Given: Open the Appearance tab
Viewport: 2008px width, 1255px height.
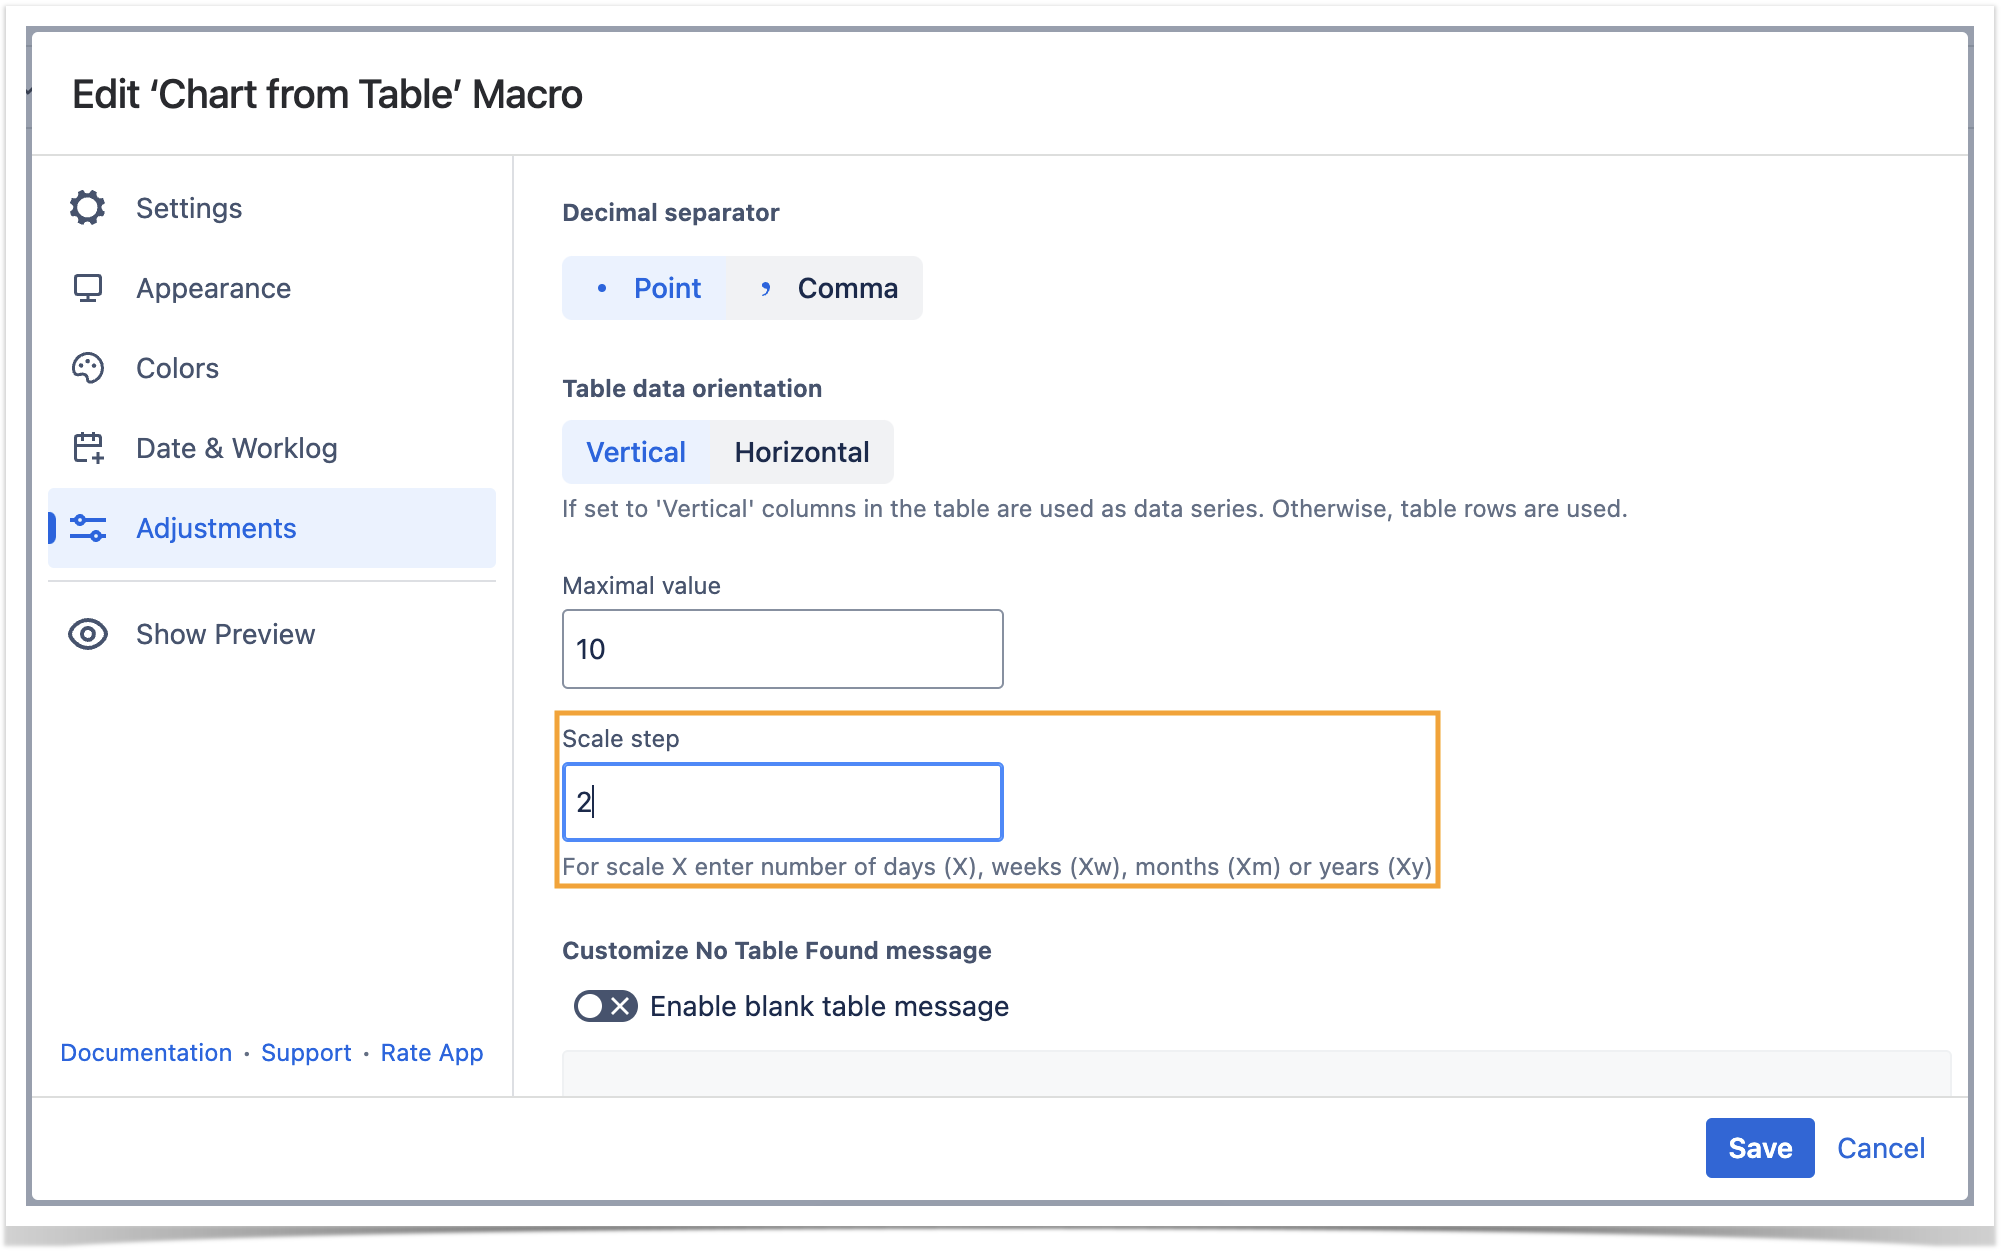Looking at the screenshot, I should (x=213, y=288).
